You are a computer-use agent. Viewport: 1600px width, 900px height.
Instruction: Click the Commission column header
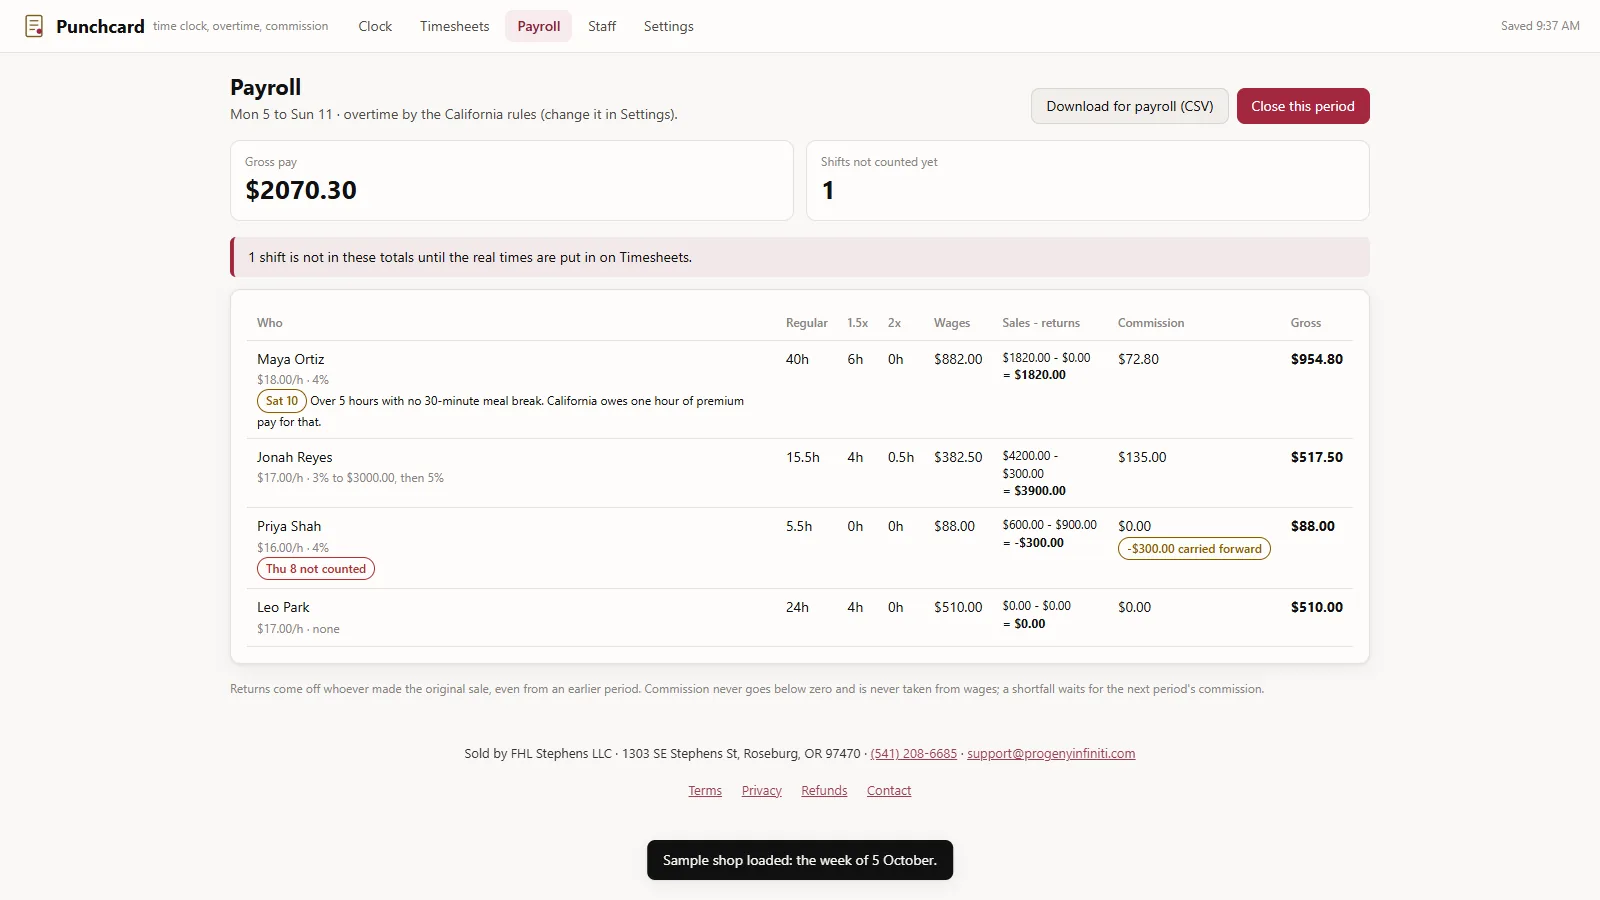(1151, 323)
